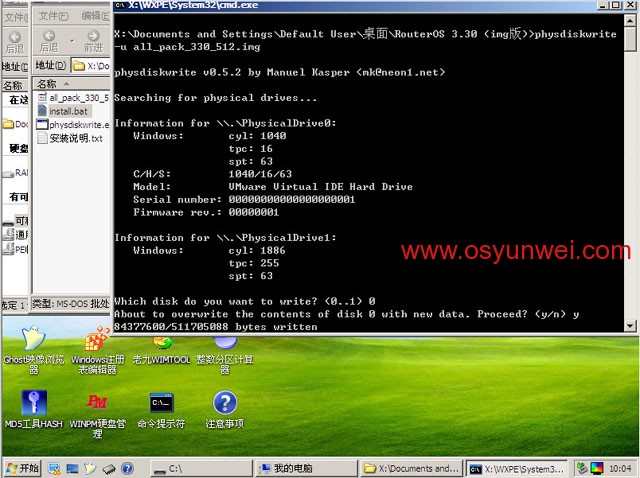Launch the MD5 HASH tool icon
Image resolution: width=640 pixels, height=478 pixels.
34,409
